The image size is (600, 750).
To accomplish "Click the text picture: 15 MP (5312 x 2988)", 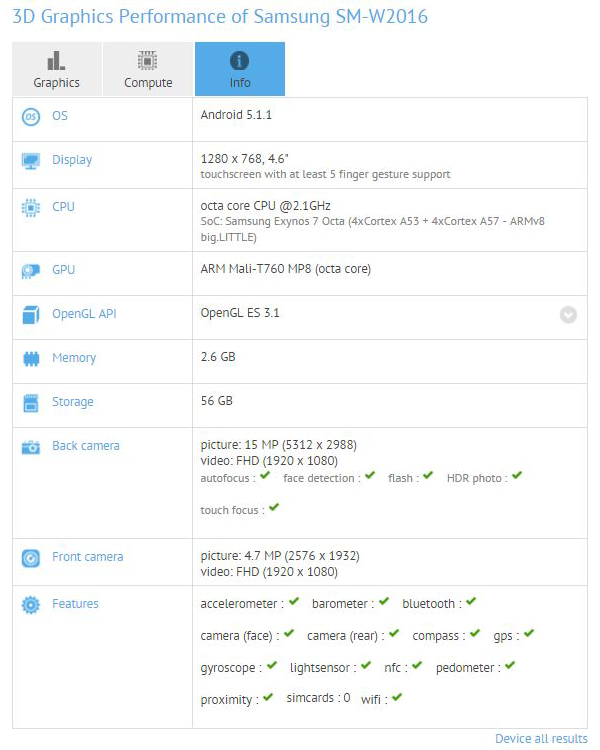I will 278,445.
